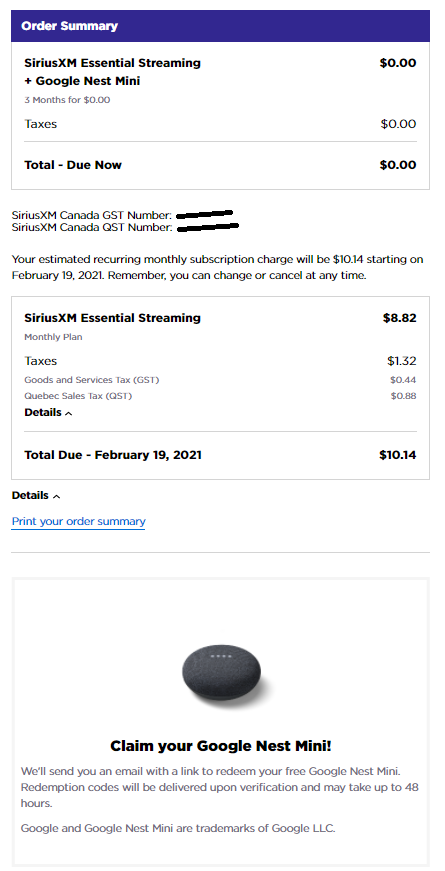This screenshot has width=445, height=871.
Task: Select the redacted GST Number value
Action: coord(204,214)
